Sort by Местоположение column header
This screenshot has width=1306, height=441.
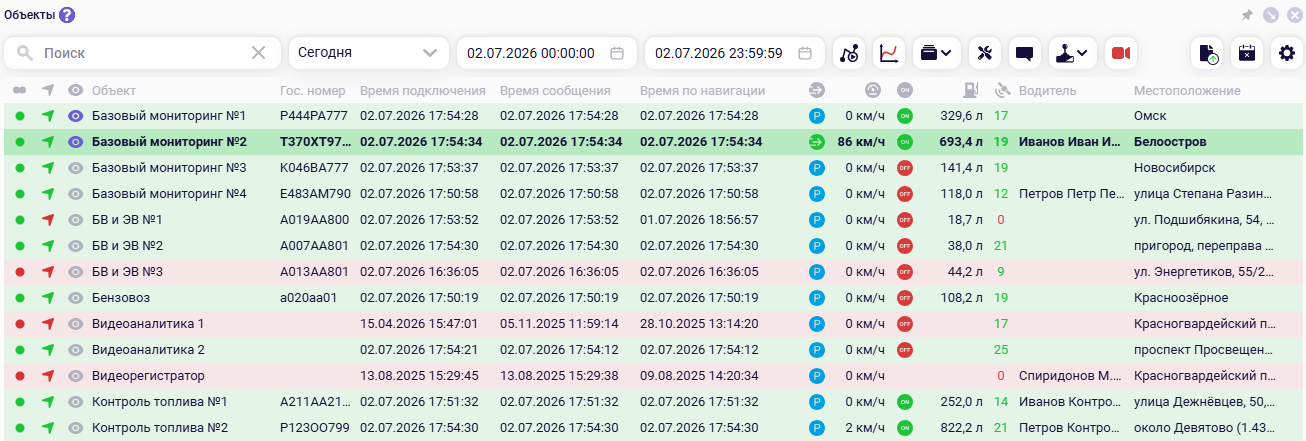pos(1187,91)
